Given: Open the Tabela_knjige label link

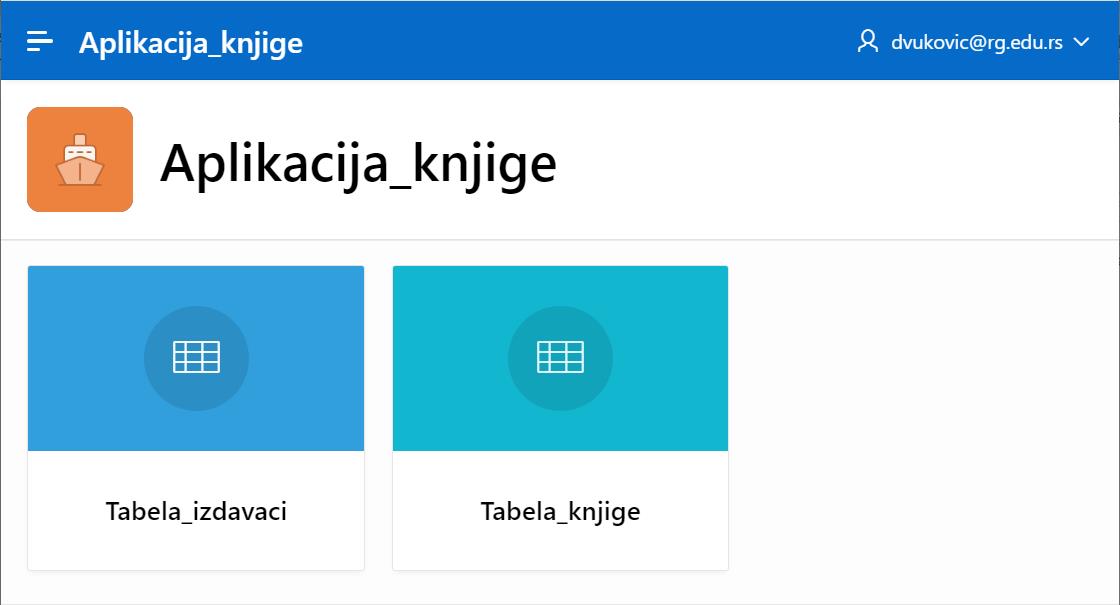Looking at the screenshot, I should 560,512.
